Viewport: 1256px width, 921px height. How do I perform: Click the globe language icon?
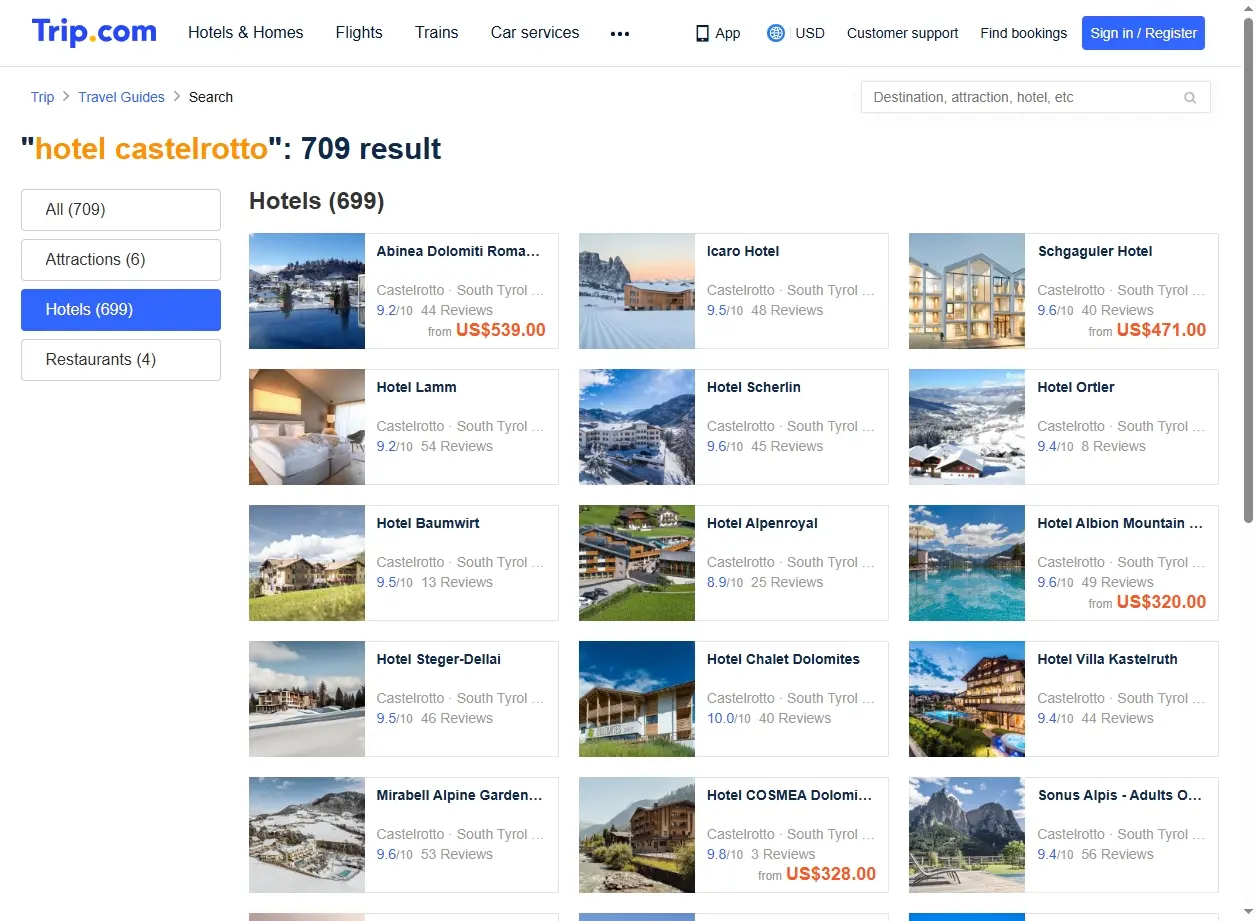click(776, 33)
